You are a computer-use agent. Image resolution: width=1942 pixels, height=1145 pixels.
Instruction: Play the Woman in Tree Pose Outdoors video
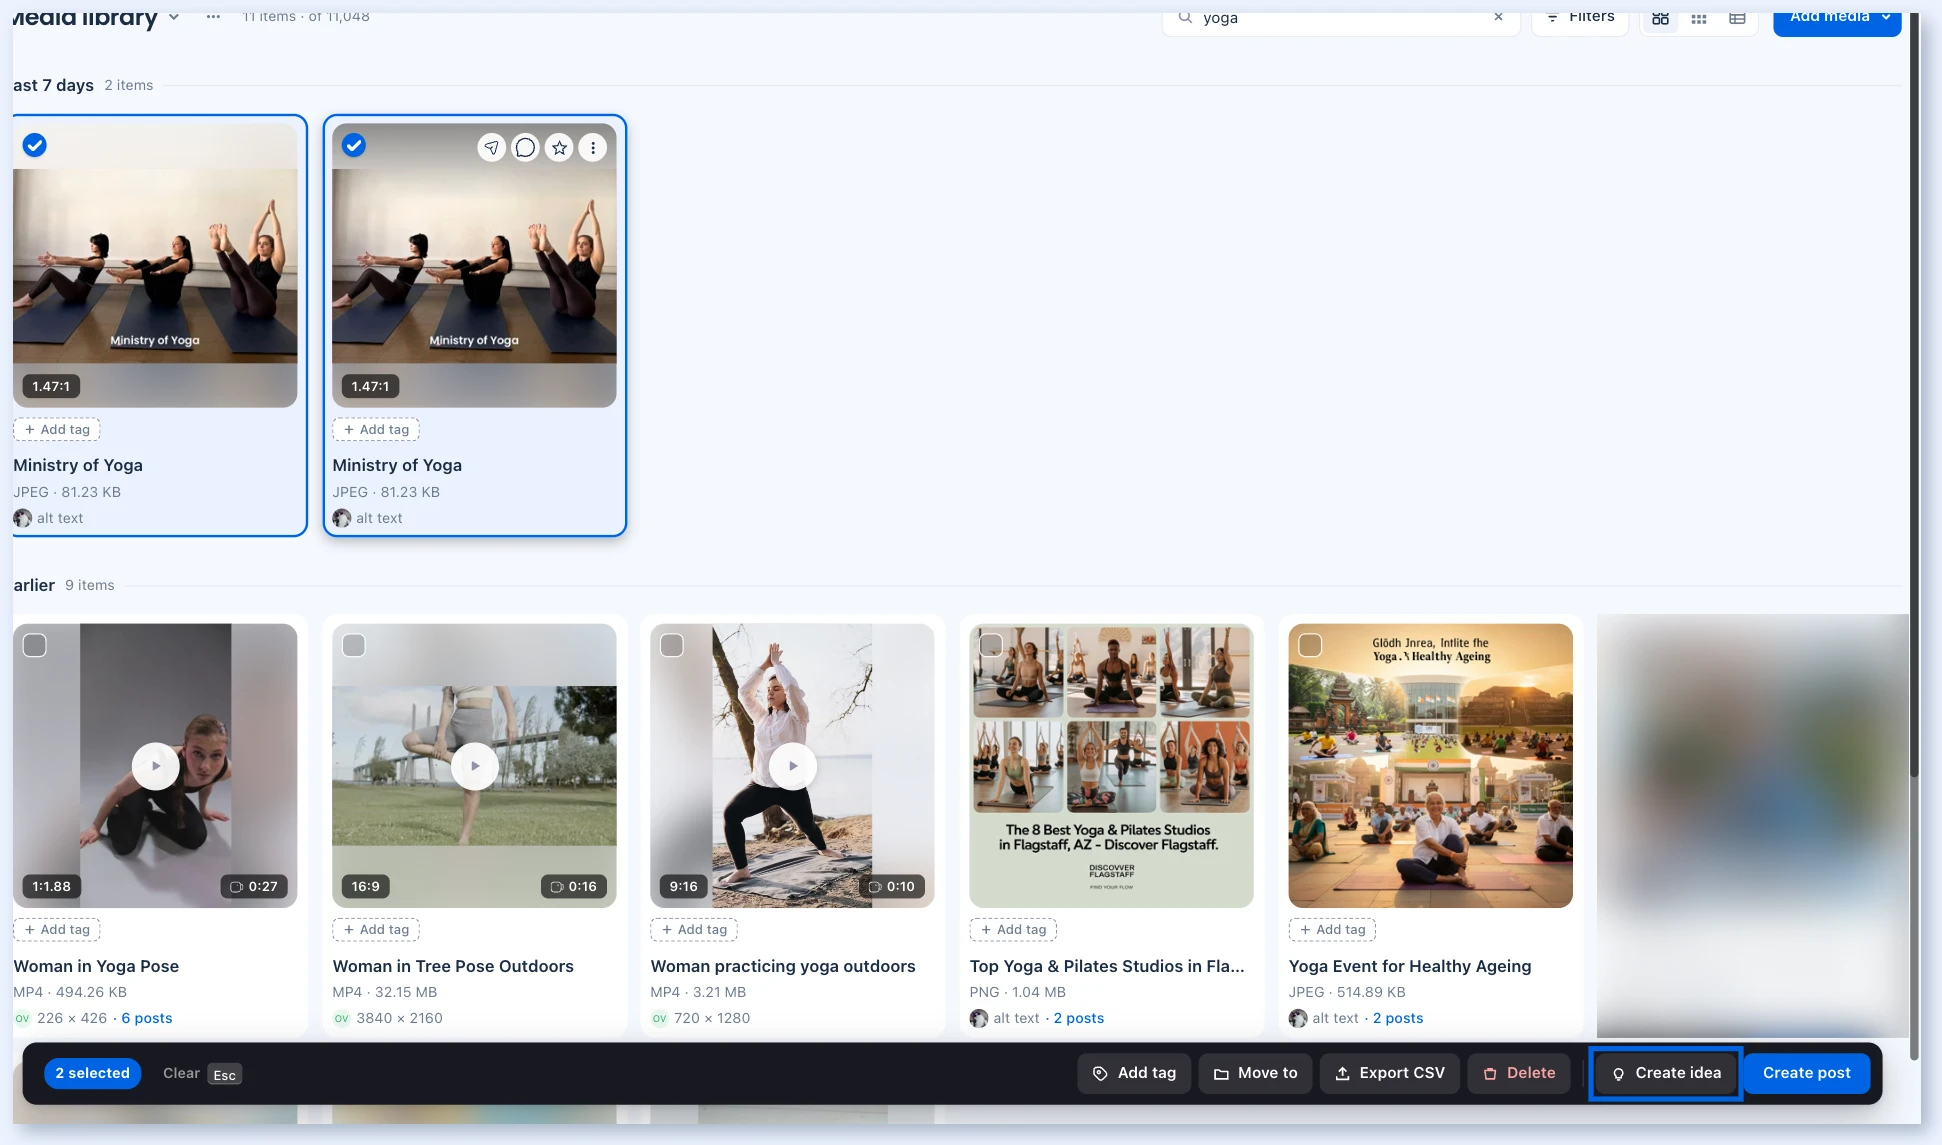click(x=474, y=766)
